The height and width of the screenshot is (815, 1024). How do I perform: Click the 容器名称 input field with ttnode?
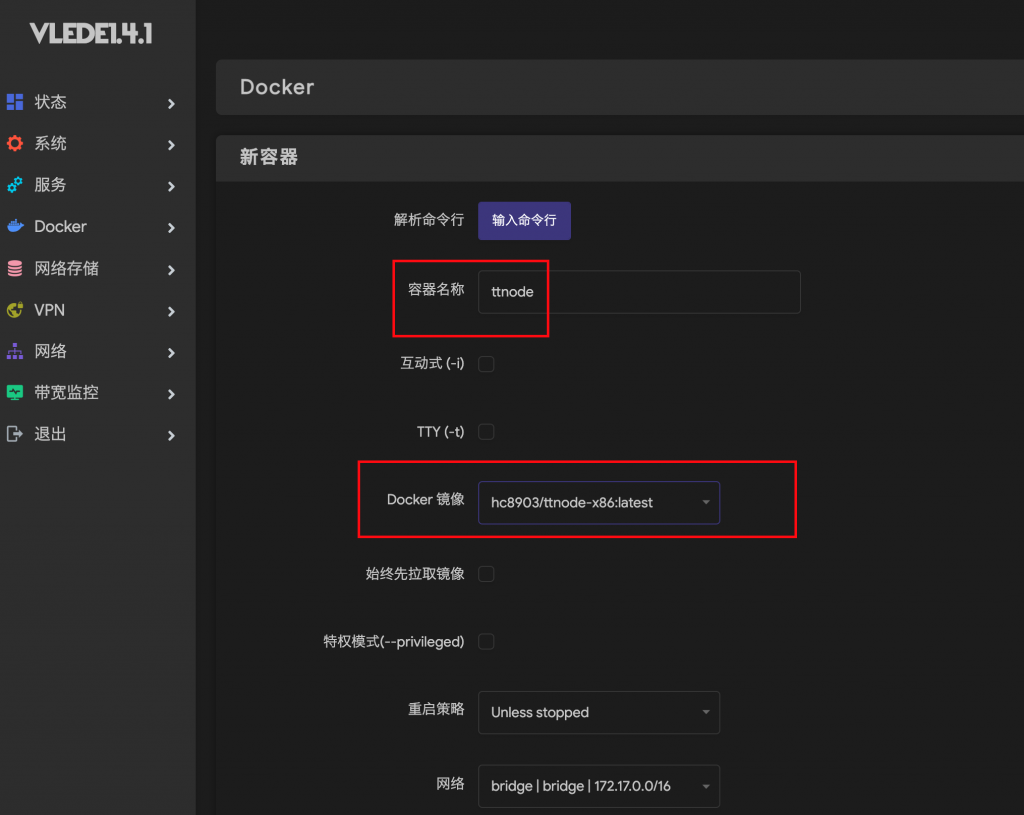tap(639, 292)
